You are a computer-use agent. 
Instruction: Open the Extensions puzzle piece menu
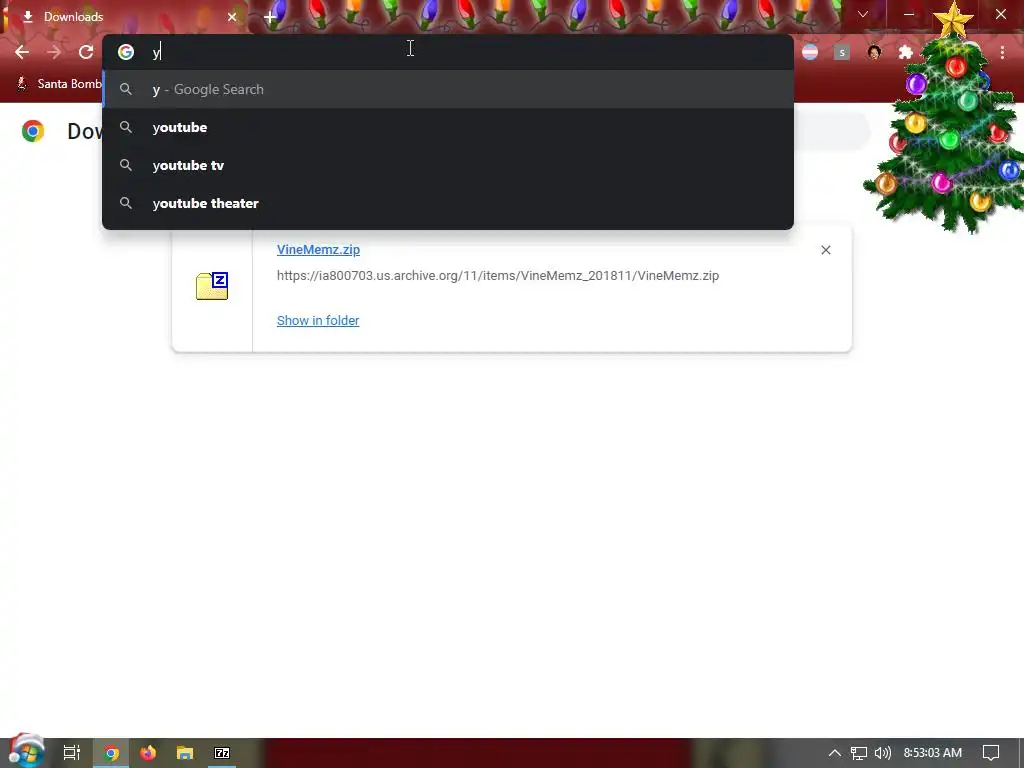point(906,52)
